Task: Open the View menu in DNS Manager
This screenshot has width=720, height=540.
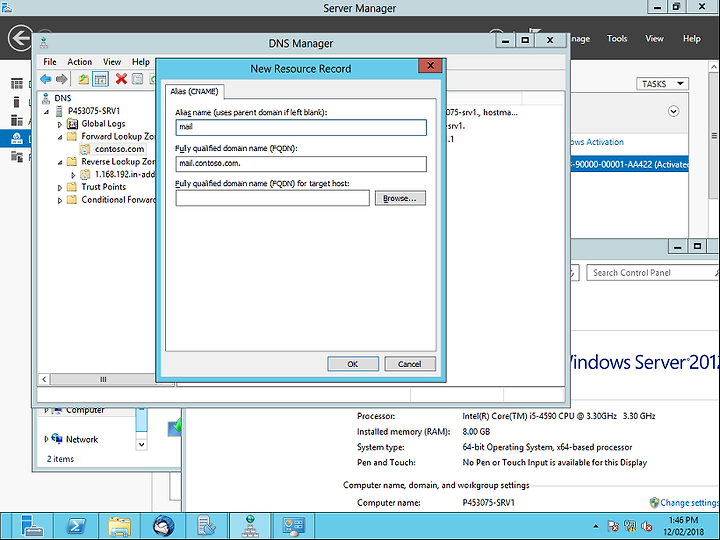Action: point(112,62)
